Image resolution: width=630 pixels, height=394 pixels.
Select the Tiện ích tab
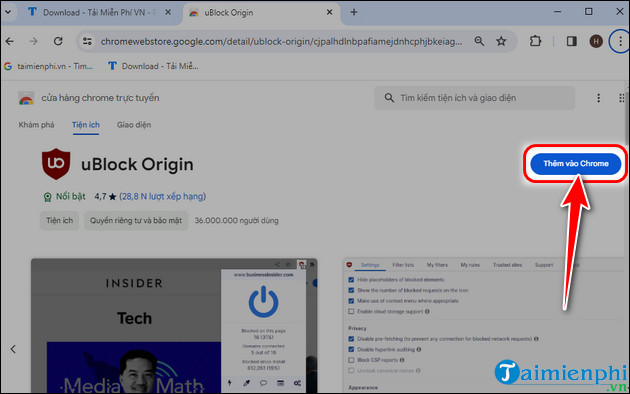coord(86,125)
